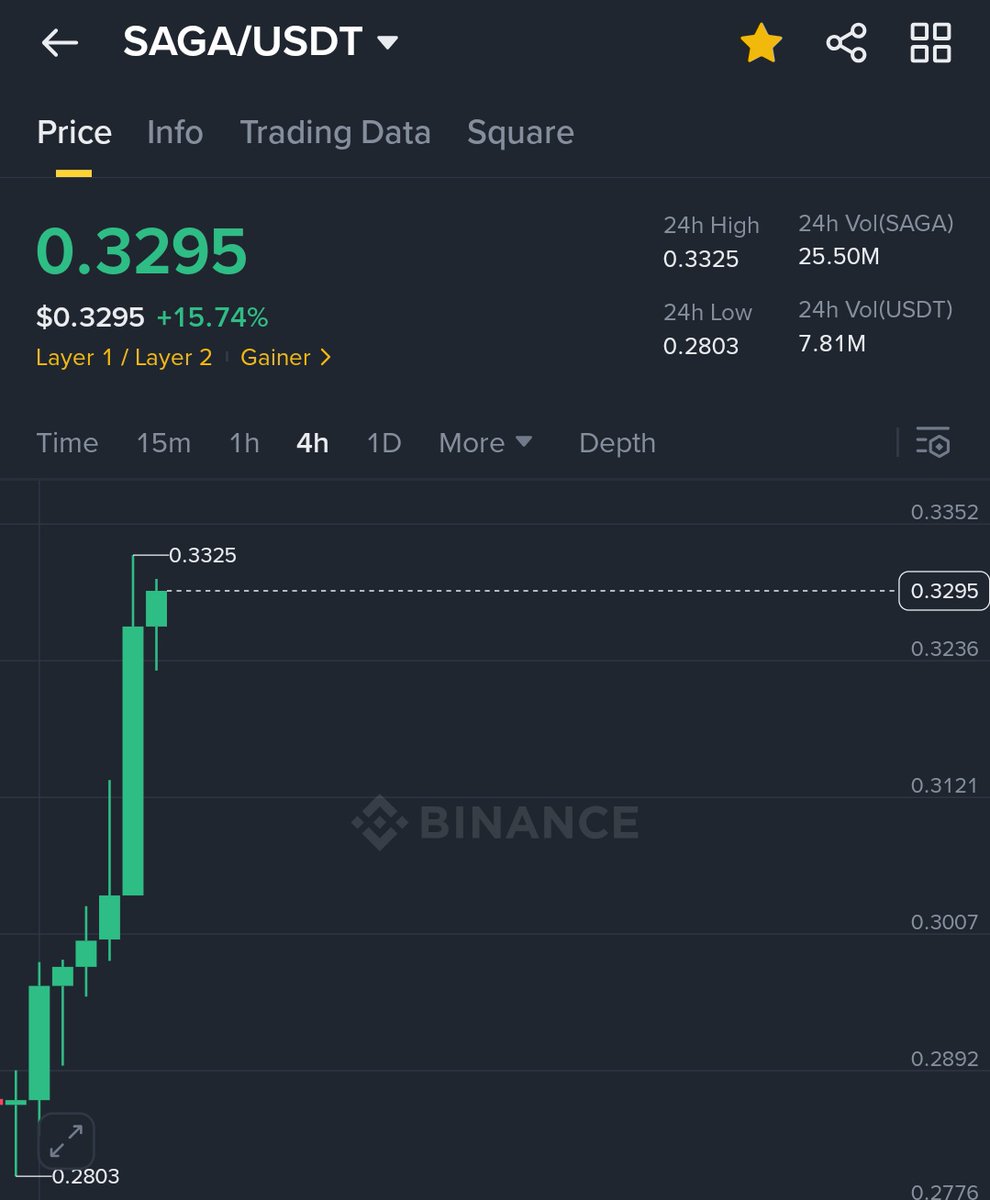Select the 15m chart interval
Image resolution: width=990 pixels, height=1200 pixels.
163,443
